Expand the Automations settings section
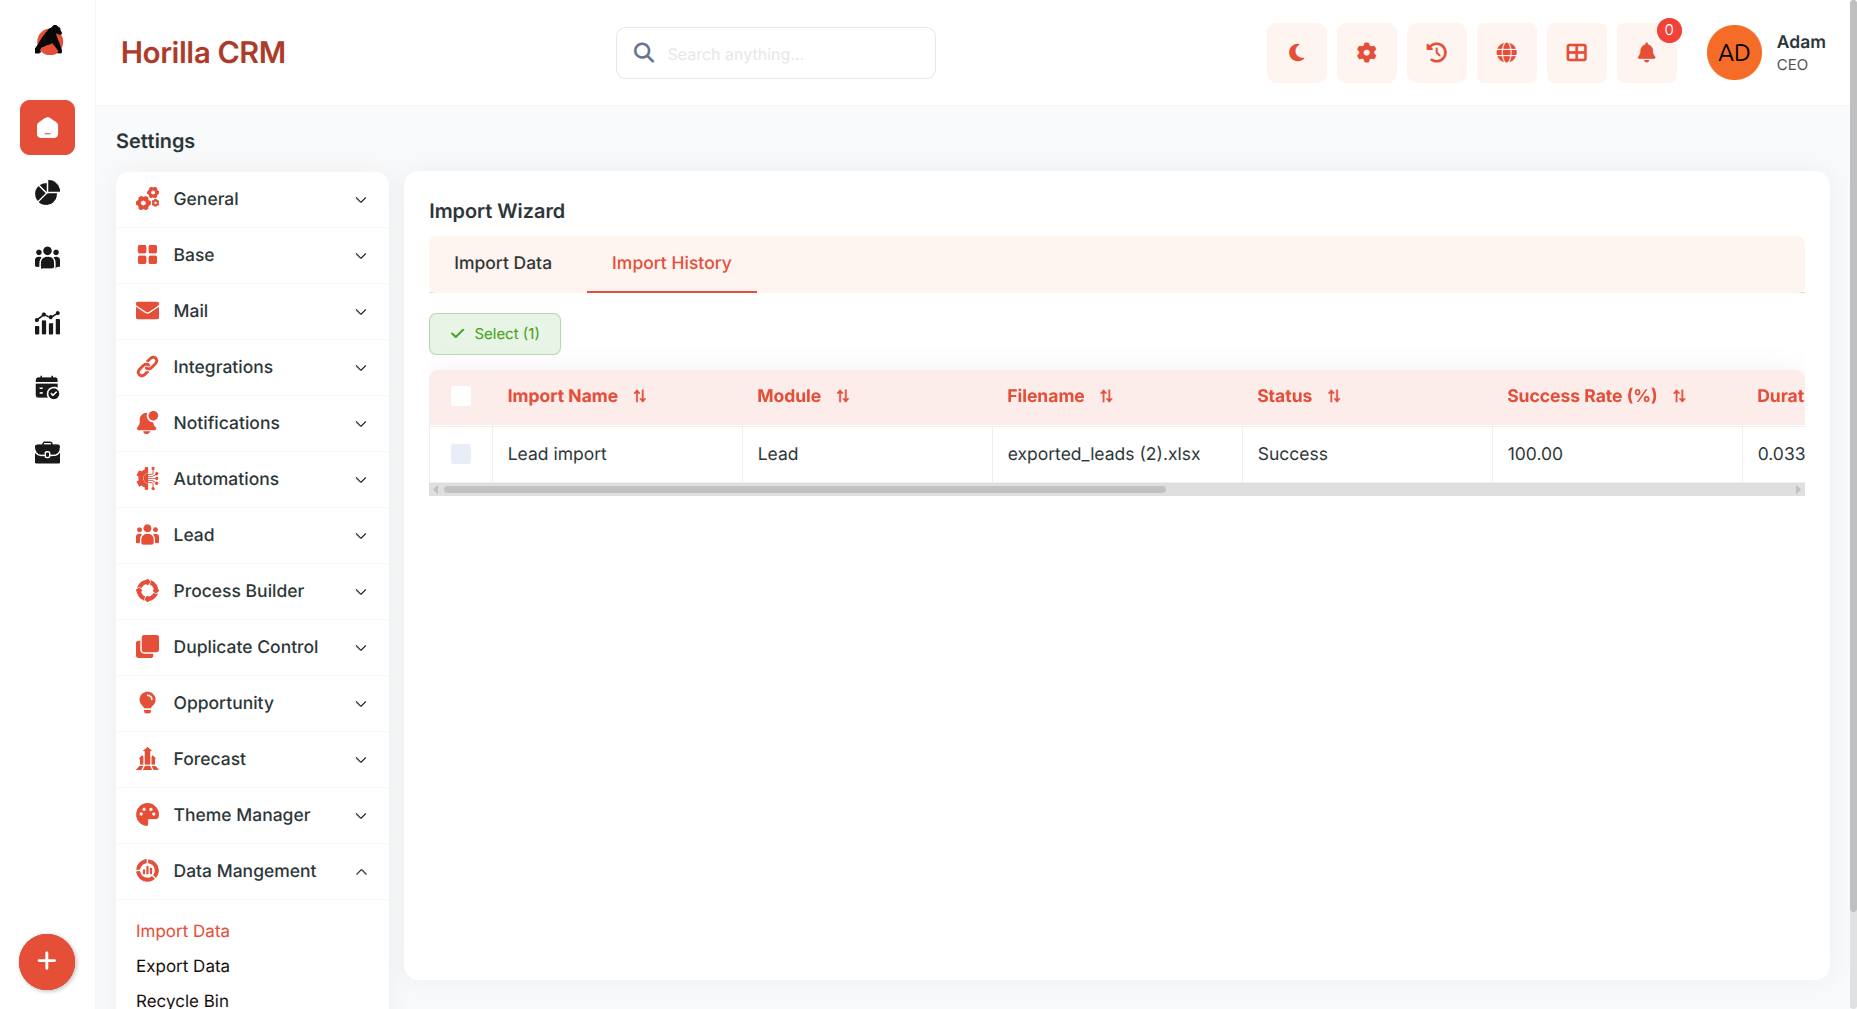The image size is (1857, 1009). click(252, 479)
